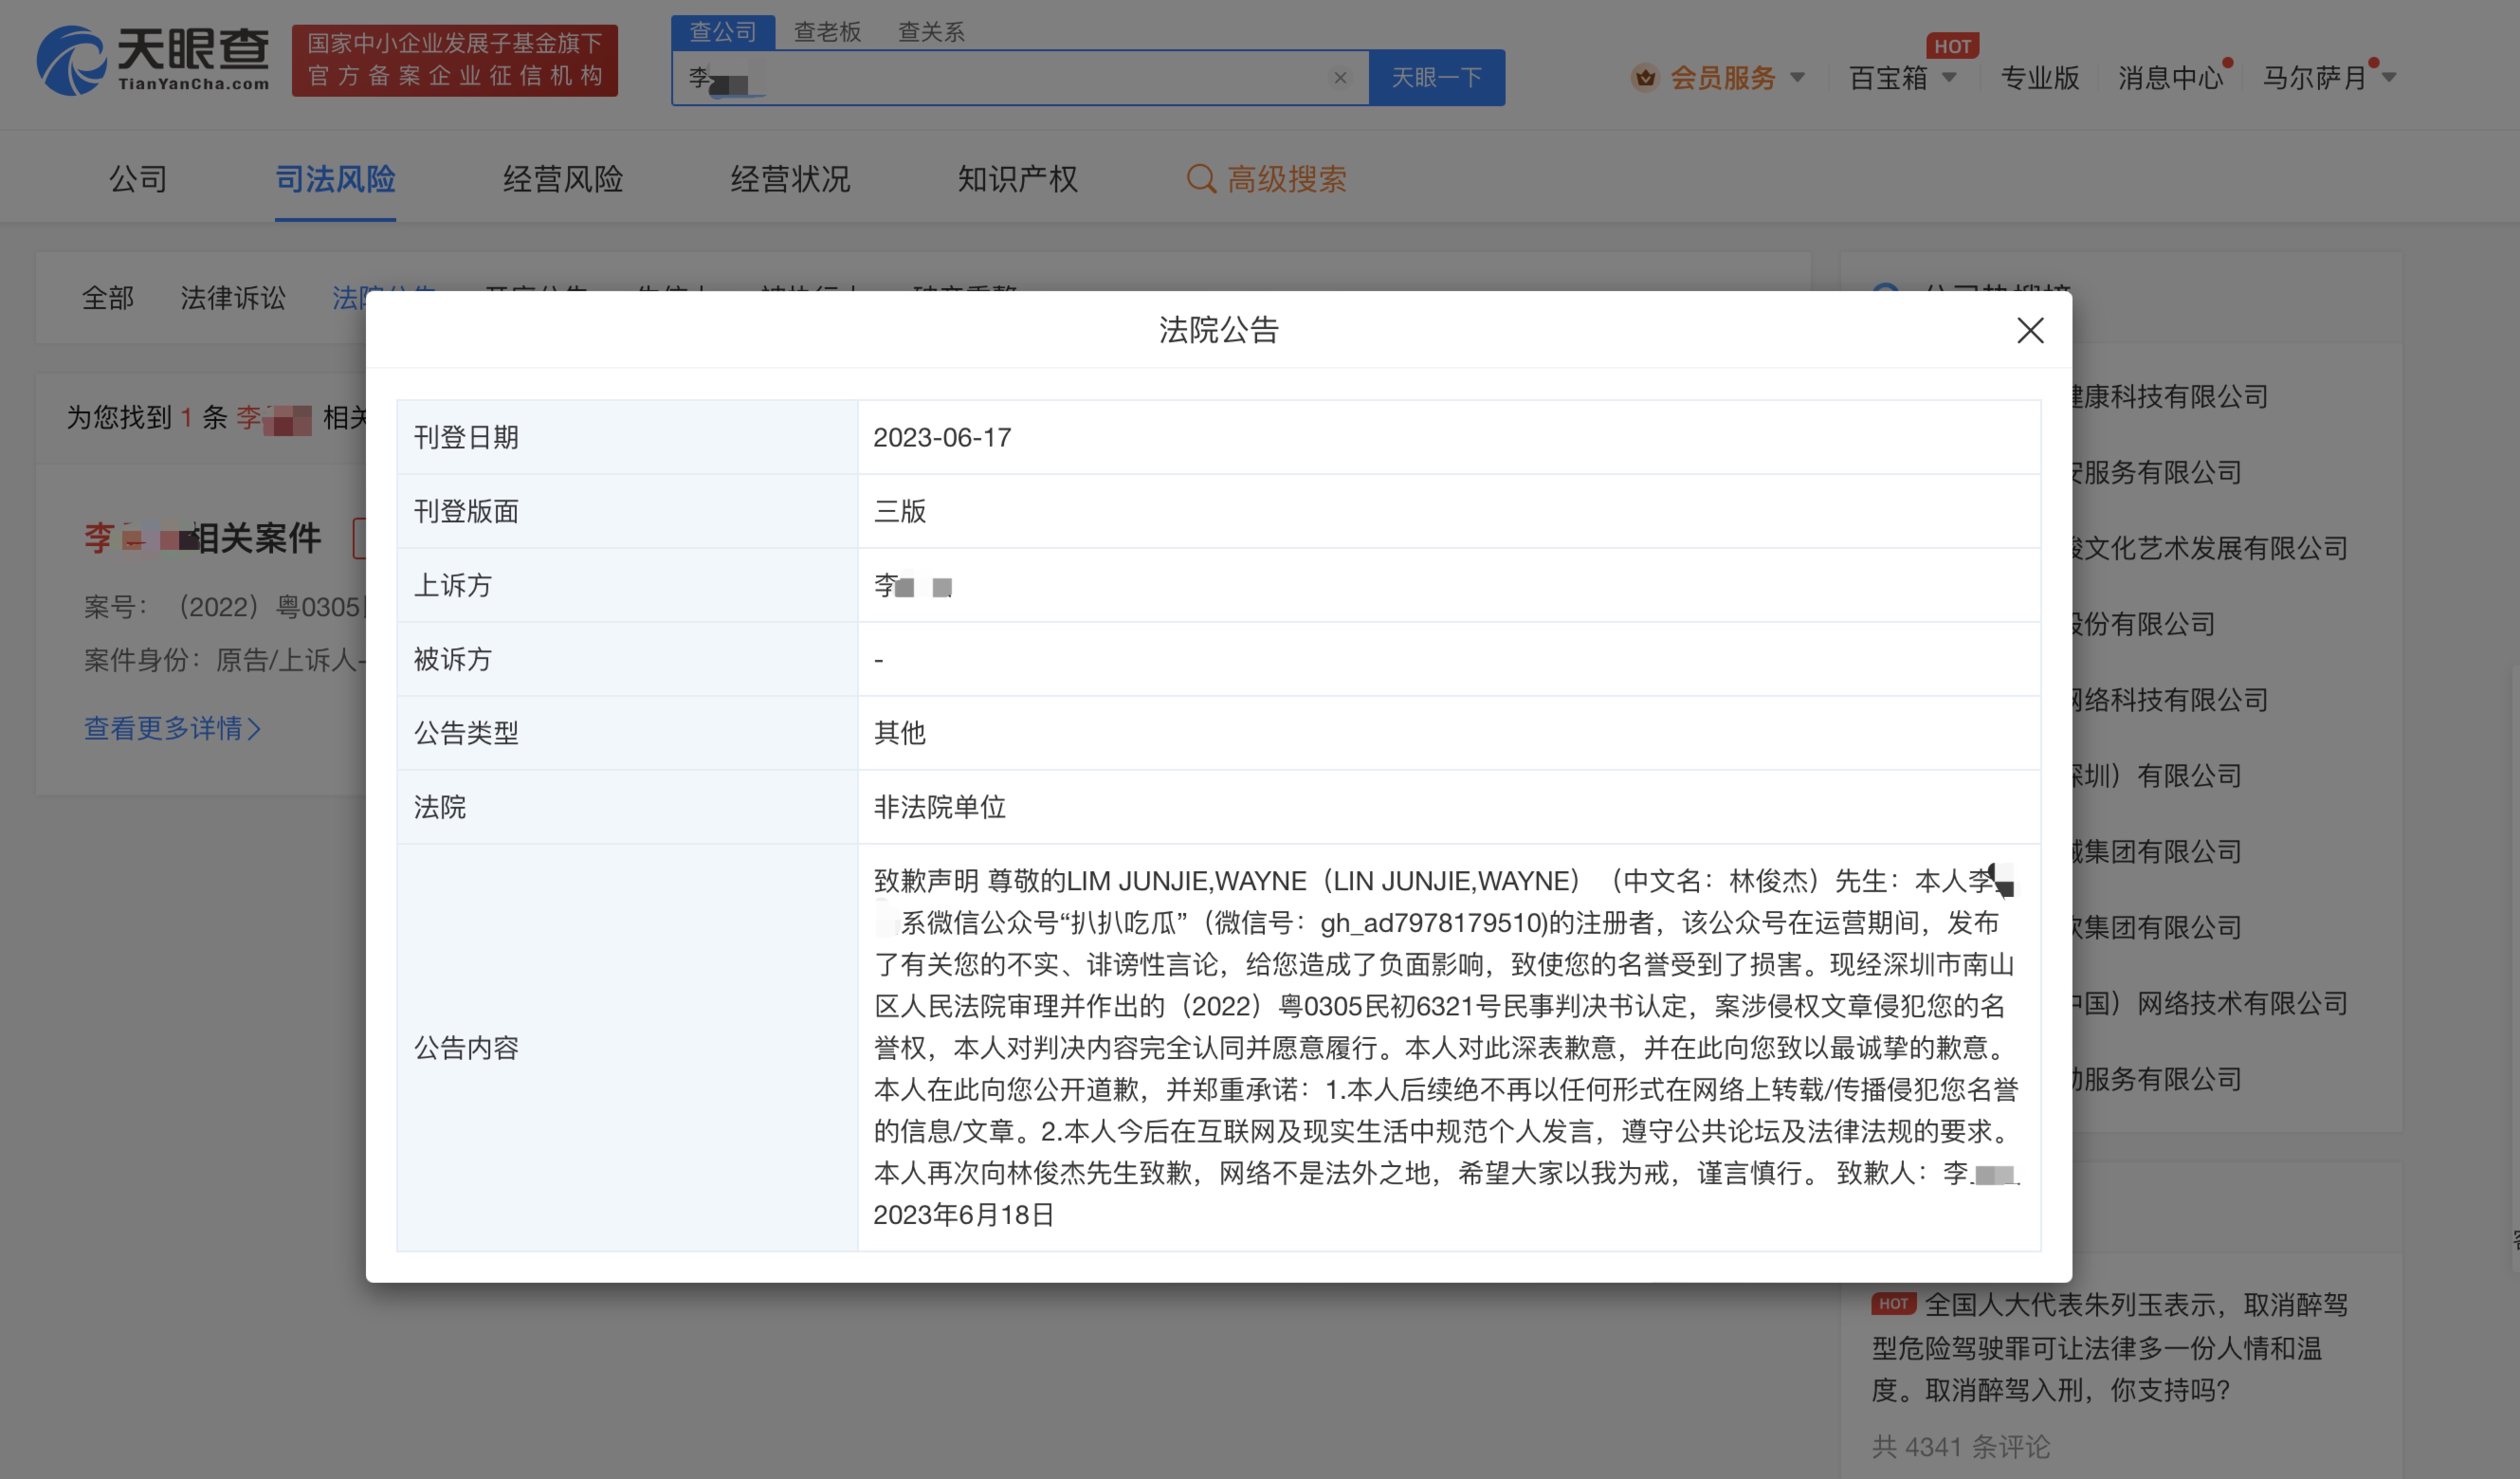Viewport: 2520px width, 1479px height.
Task: Select the 查公司 search tab
Action: coord(722,32)
